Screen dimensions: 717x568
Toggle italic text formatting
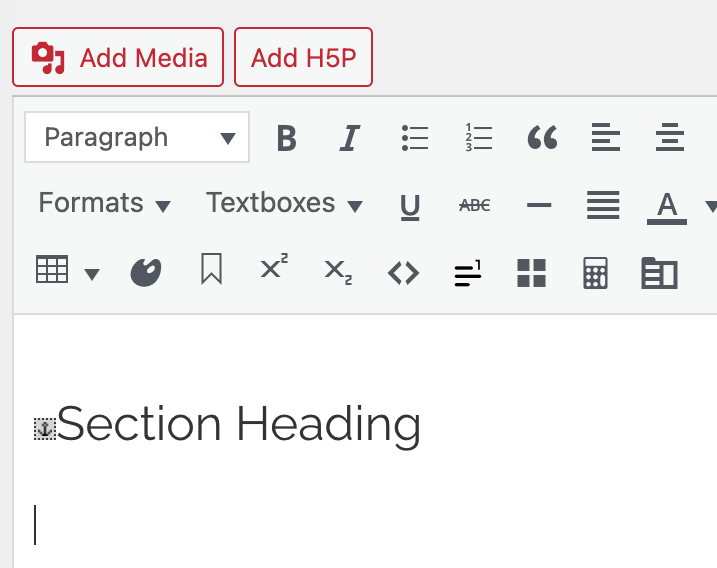pos(349,138)
